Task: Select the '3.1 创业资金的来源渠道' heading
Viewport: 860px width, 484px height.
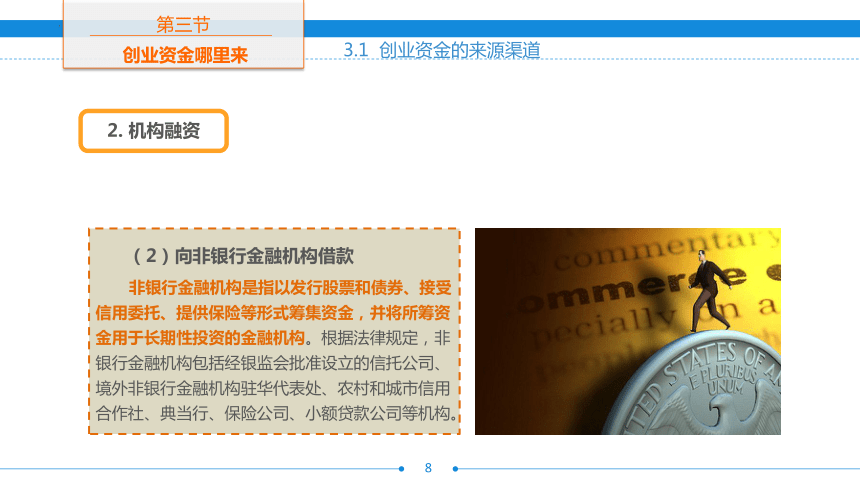Action: point(442,50)
